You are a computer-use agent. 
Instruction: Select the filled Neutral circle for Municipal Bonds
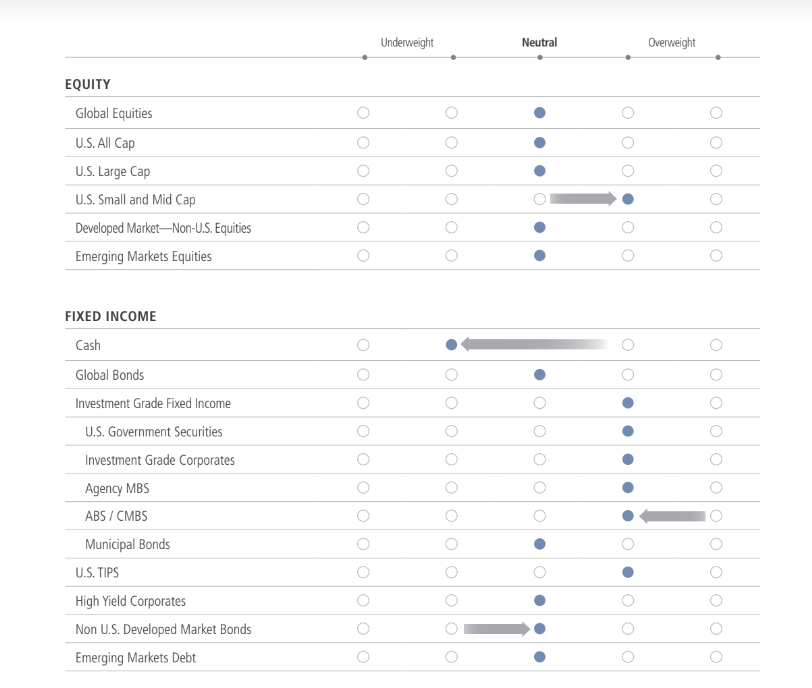point(540,544)
